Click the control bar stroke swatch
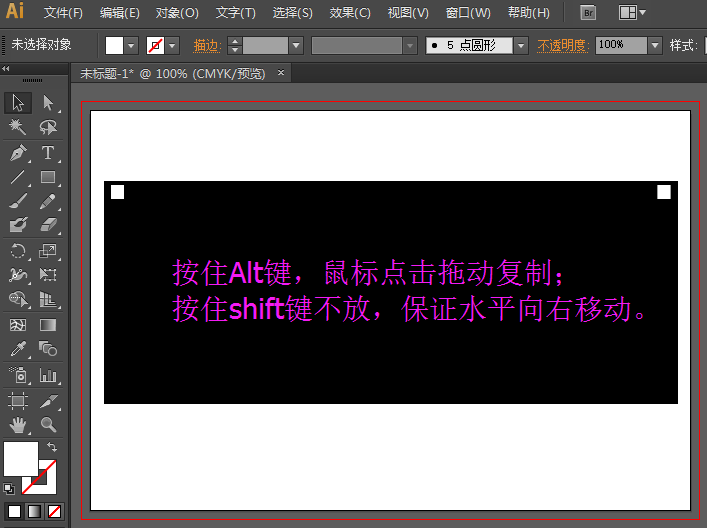The height and width of the screenshot is (528, 707). [155, 46]
